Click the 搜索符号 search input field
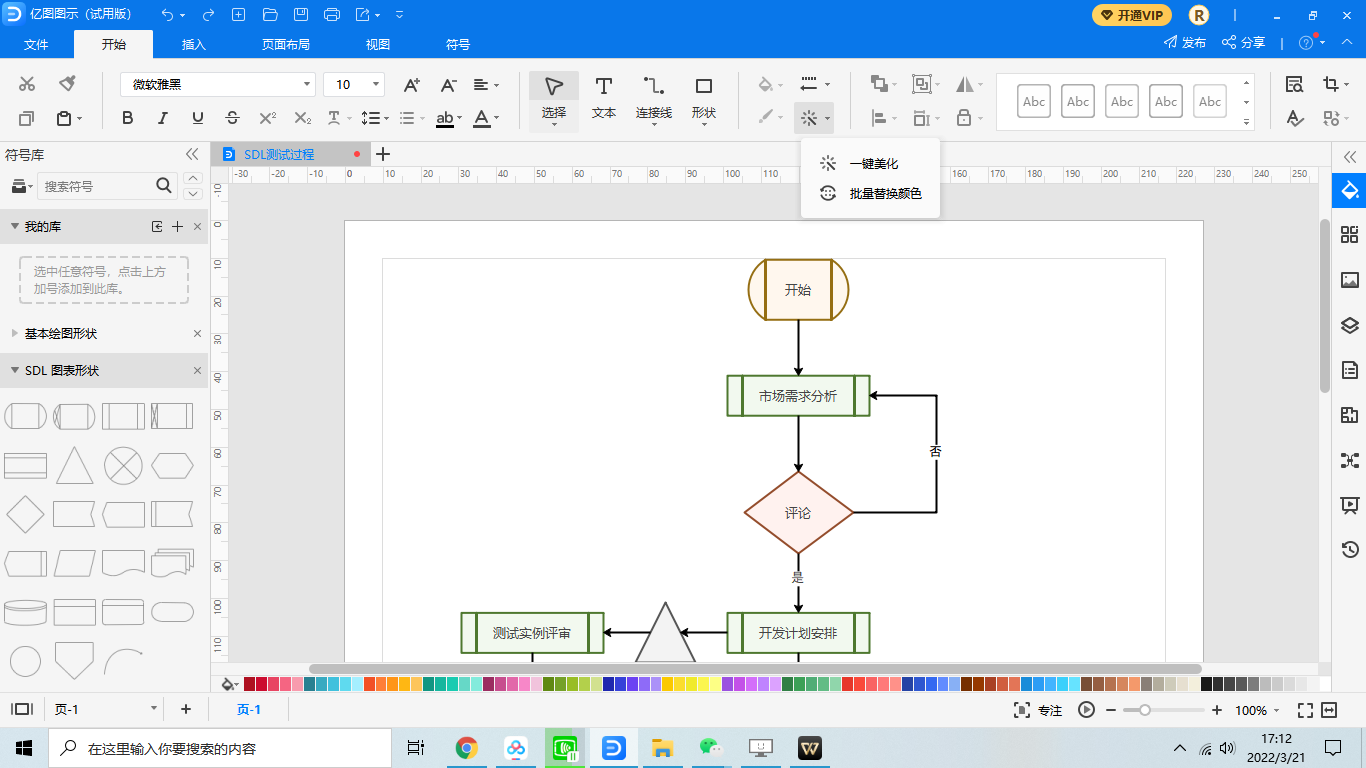Screen dimensions: 1366x768 [96, 186]
